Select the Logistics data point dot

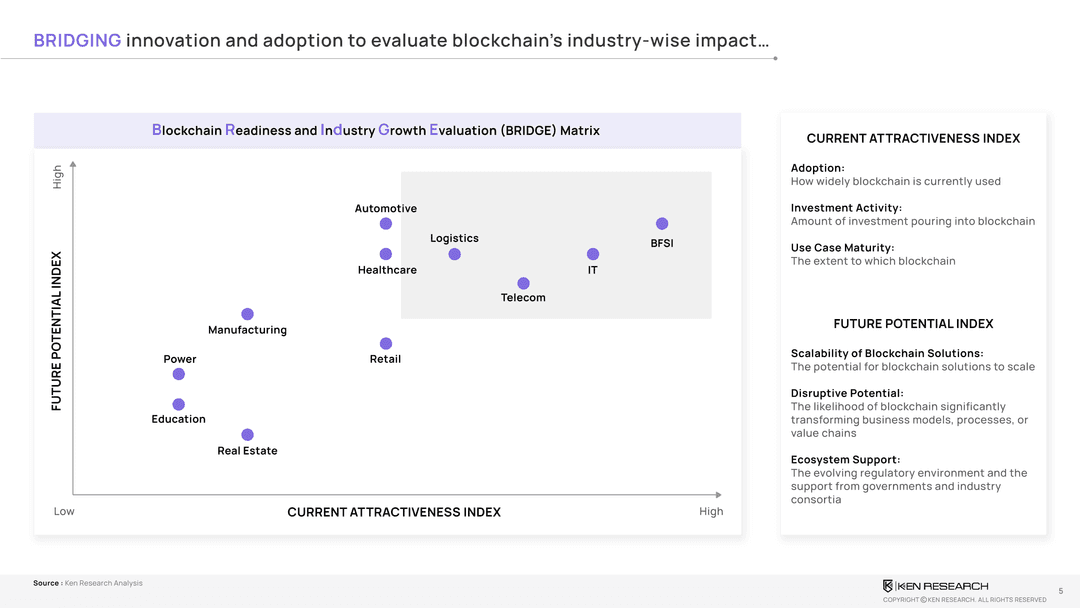[455, 254]
